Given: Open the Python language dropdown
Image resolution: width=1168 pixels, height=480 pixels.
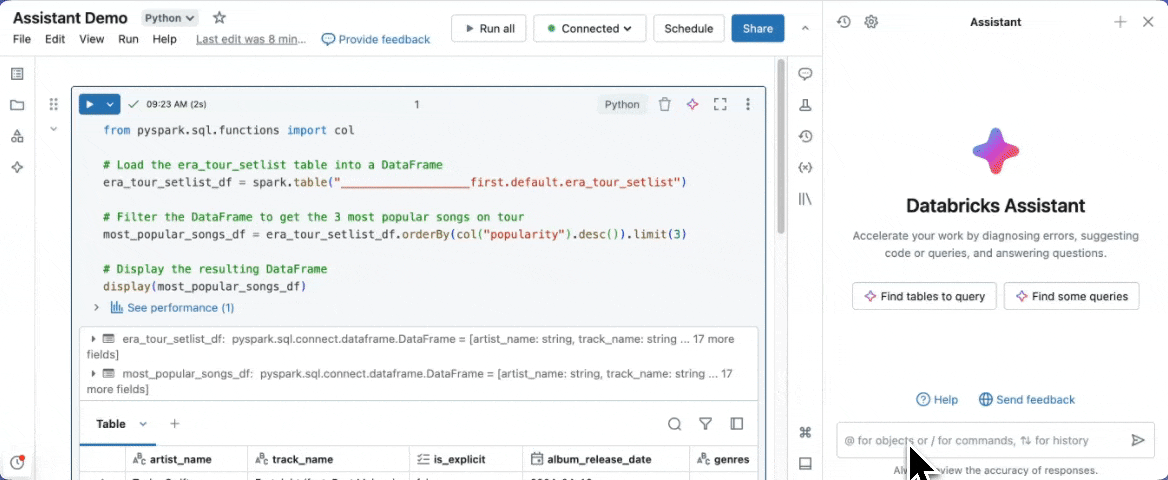Looking at the screenshot, I should click(x=169, y=18).
